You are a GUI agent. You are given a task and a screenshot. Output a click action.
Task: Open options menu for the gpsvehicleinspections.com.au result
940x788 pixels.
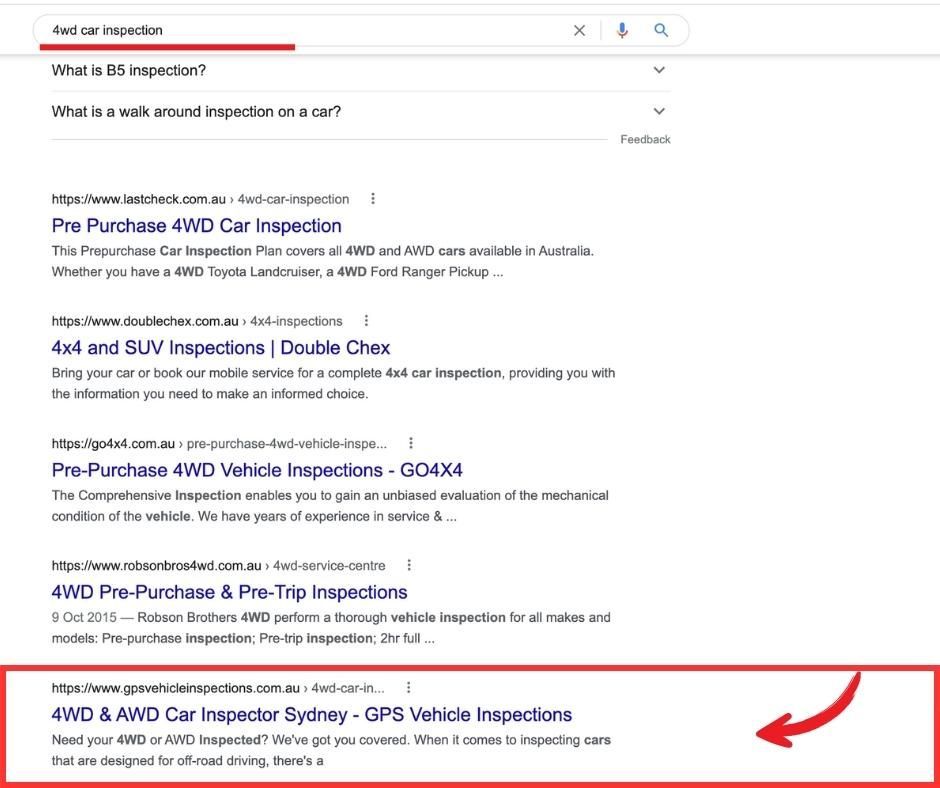(x=408, y=687)
